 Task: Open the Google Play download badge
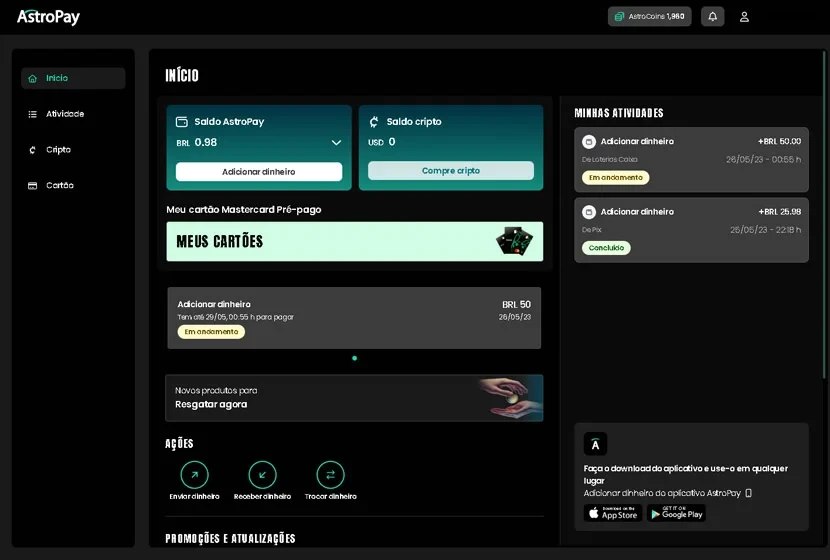click(x=676, y=513)
